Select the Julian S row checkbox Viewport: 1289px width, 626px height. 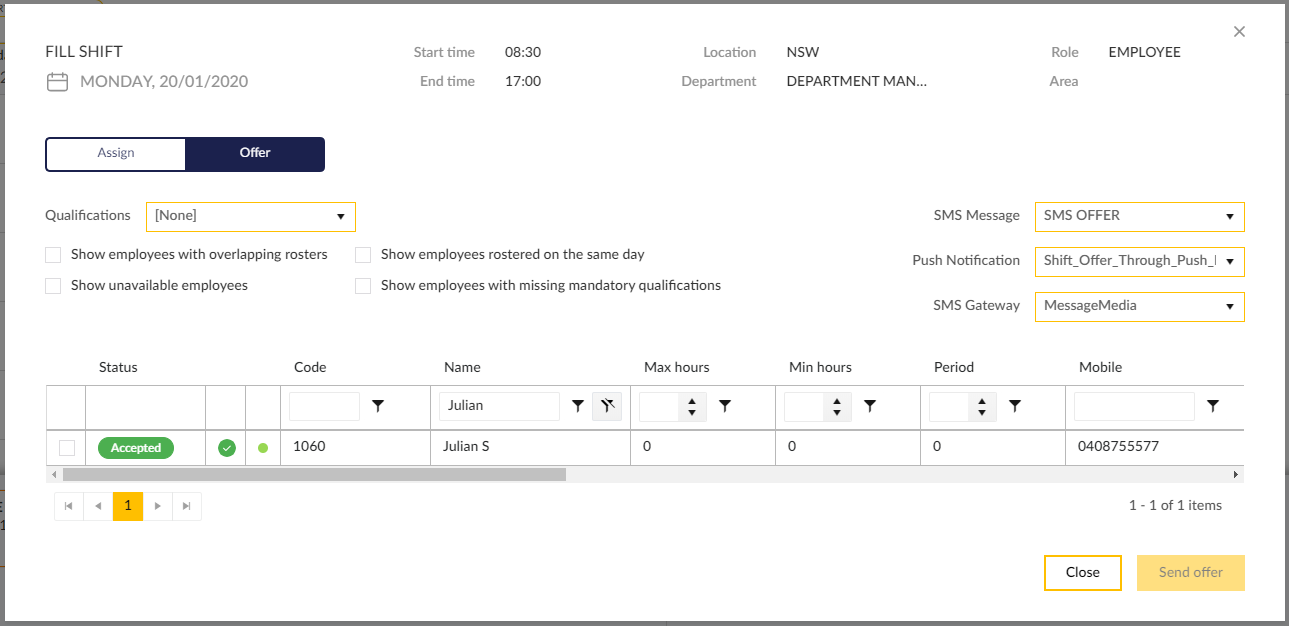[67, 448]
